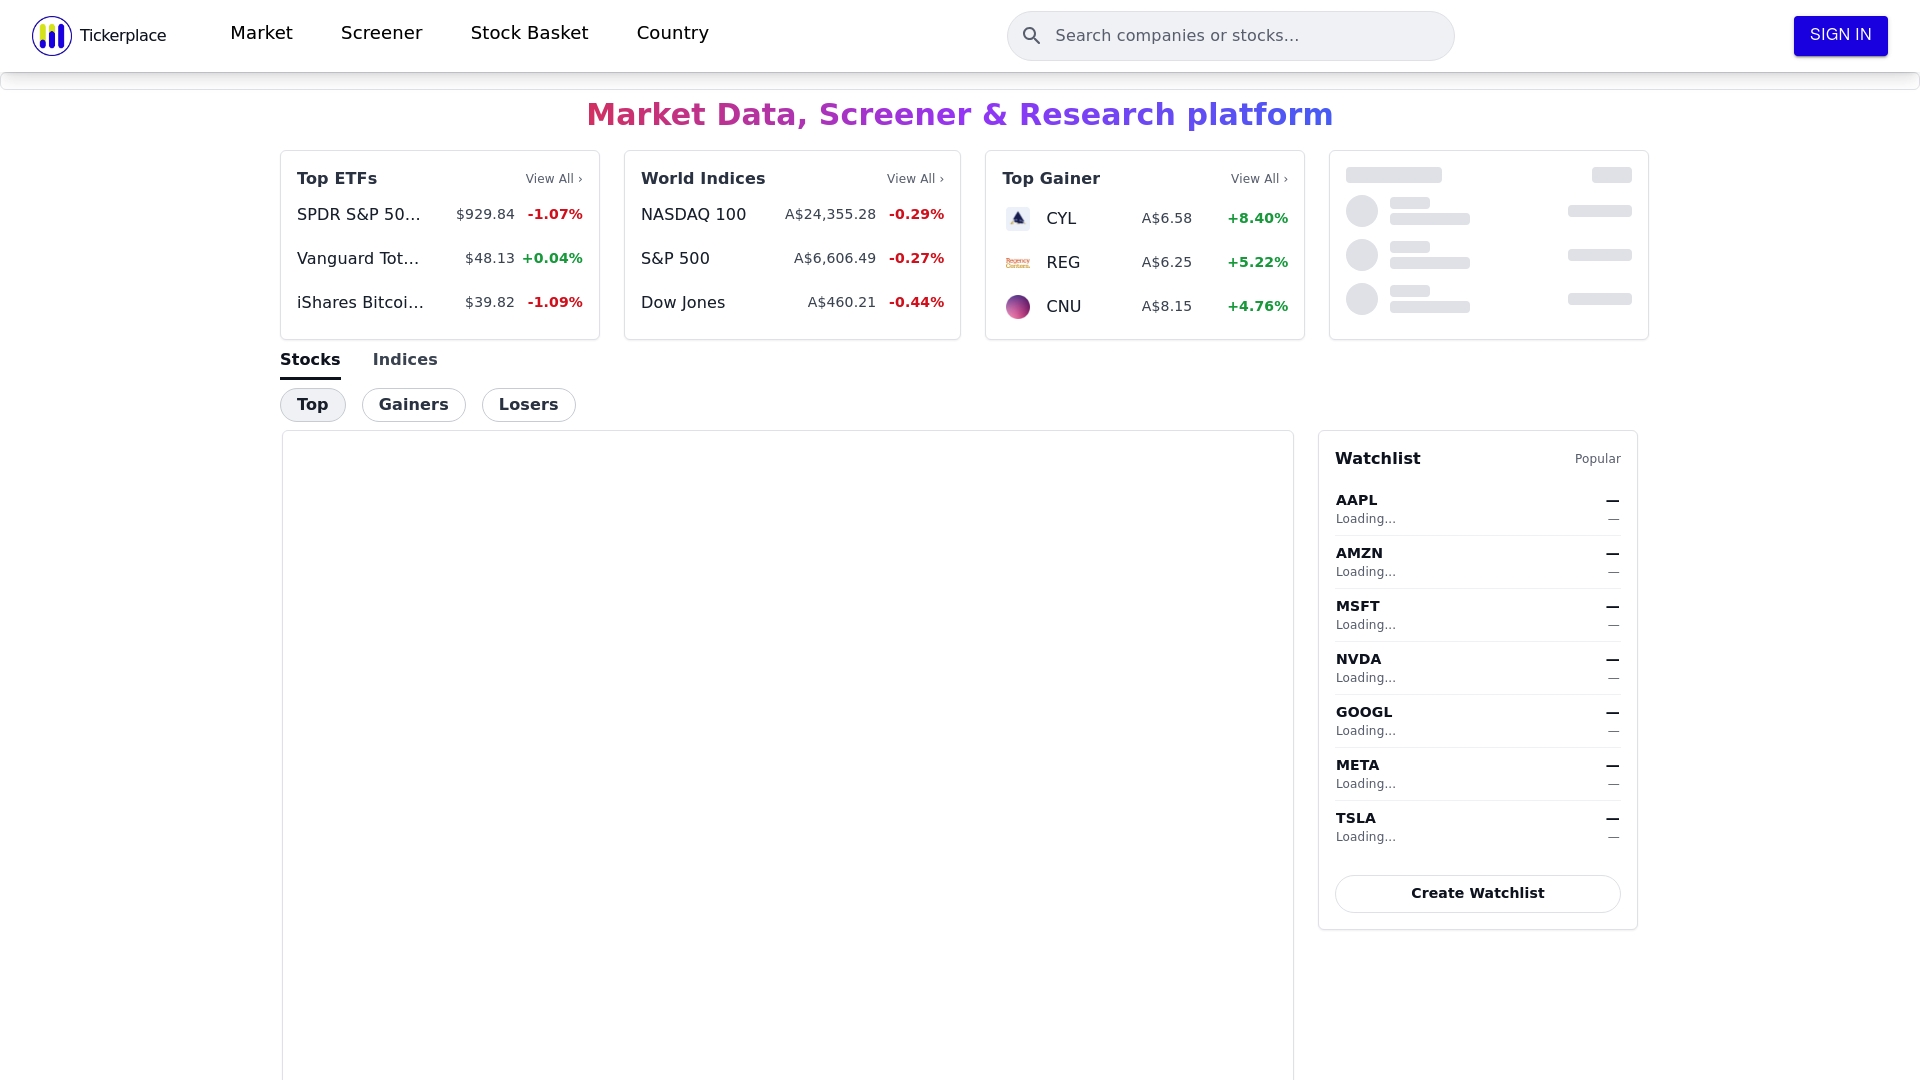
Task: Switch to the Indices tab
Action: point(404,360)
